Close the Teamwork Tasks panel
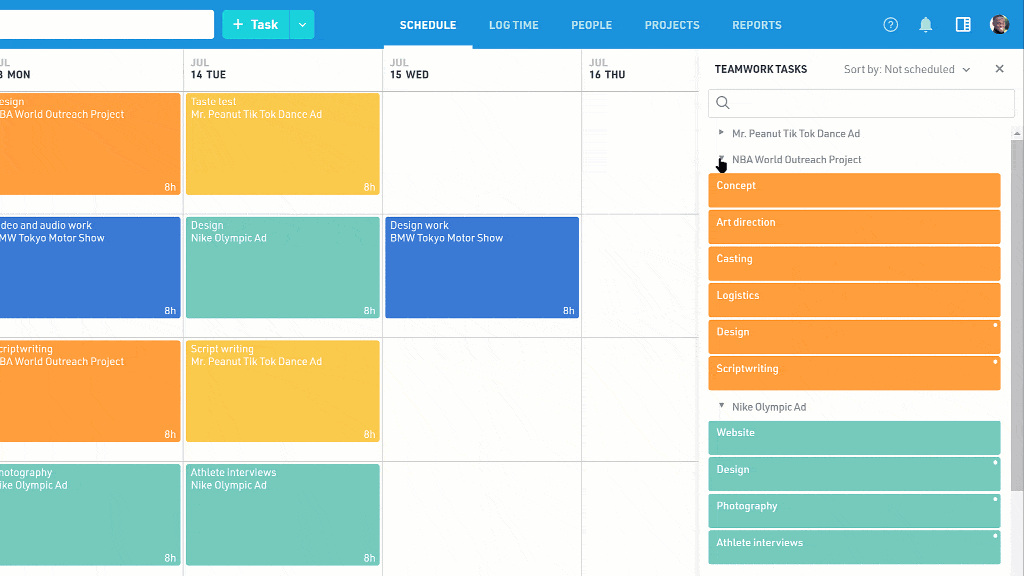This screenshot has height=576, width=1024. click(999, 69)
